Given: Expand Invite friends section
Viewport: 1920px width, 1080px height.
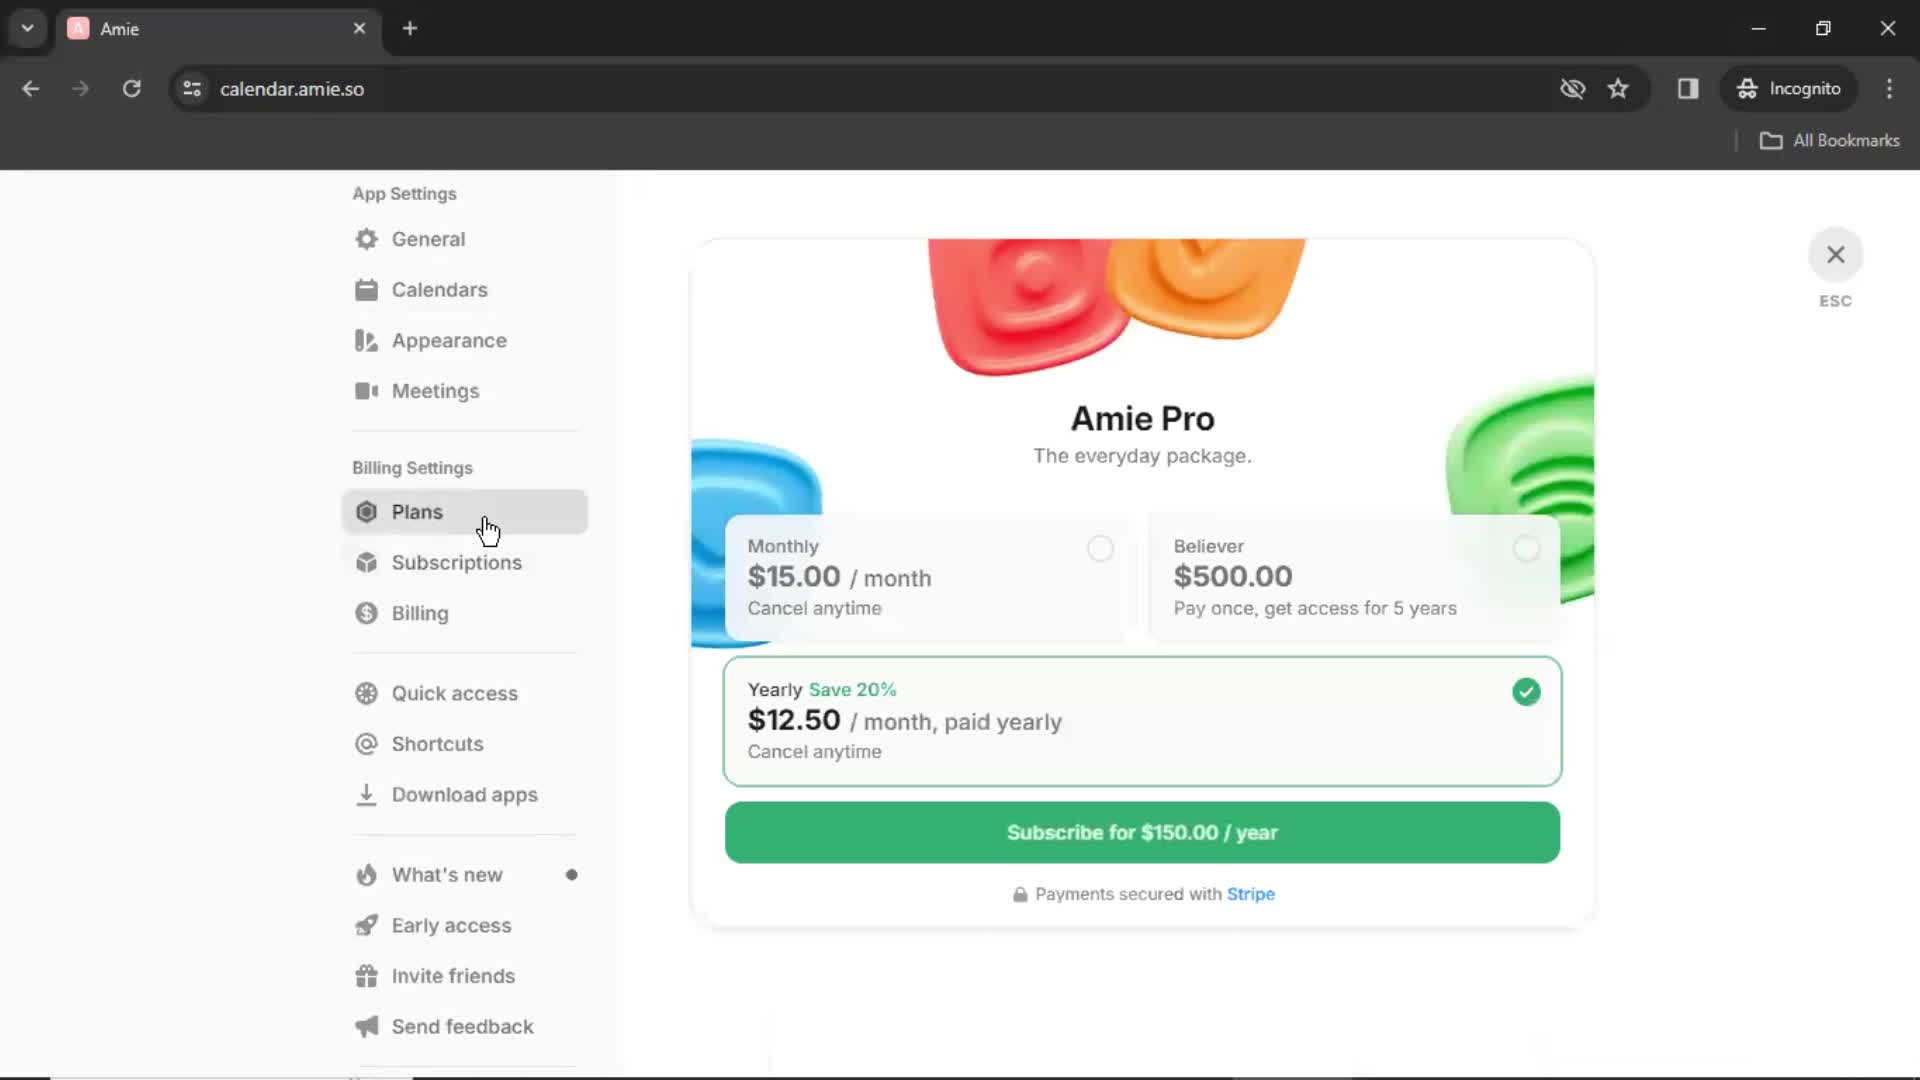Looking at the screenshot, I should tap(452, 976).
